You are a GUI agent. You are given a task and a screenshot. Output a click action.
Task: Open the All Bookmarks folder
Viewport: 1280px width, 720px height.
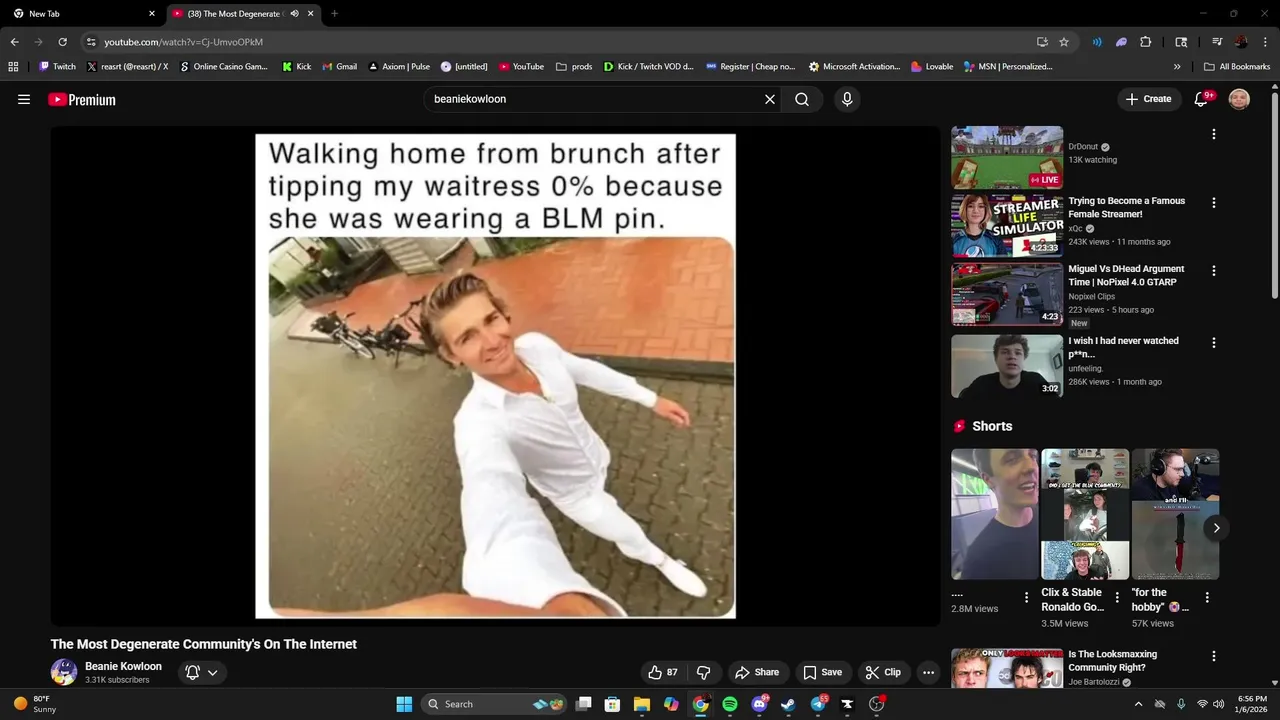pos(1237,67)
